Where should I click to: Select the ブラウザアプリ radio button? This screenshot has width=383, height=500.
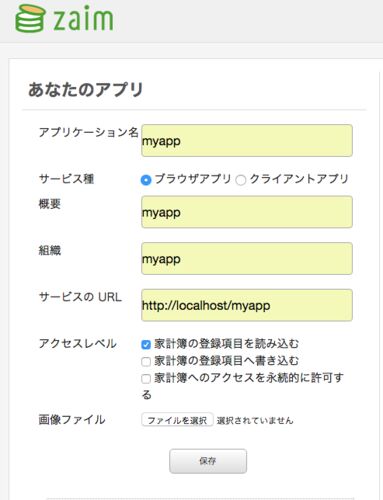click(x=146, y=180)
